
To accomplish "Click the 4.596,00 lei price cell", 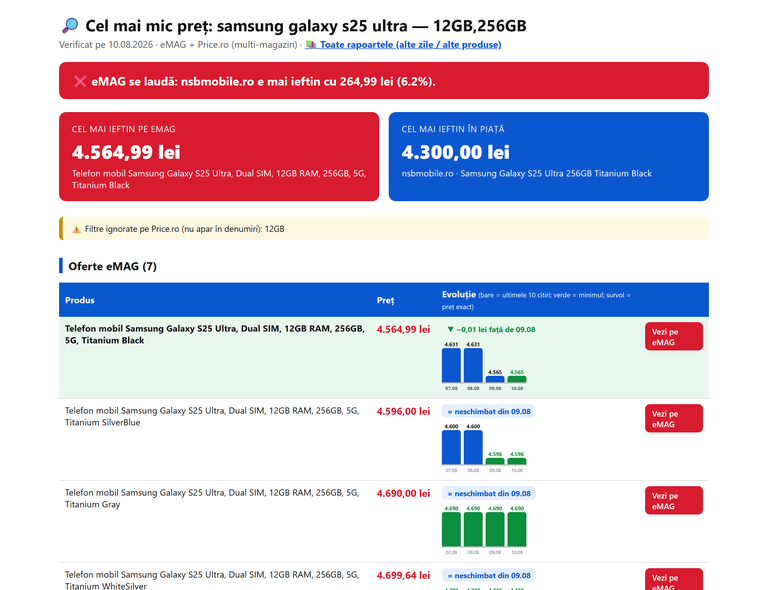I will (x=403, y=411).
